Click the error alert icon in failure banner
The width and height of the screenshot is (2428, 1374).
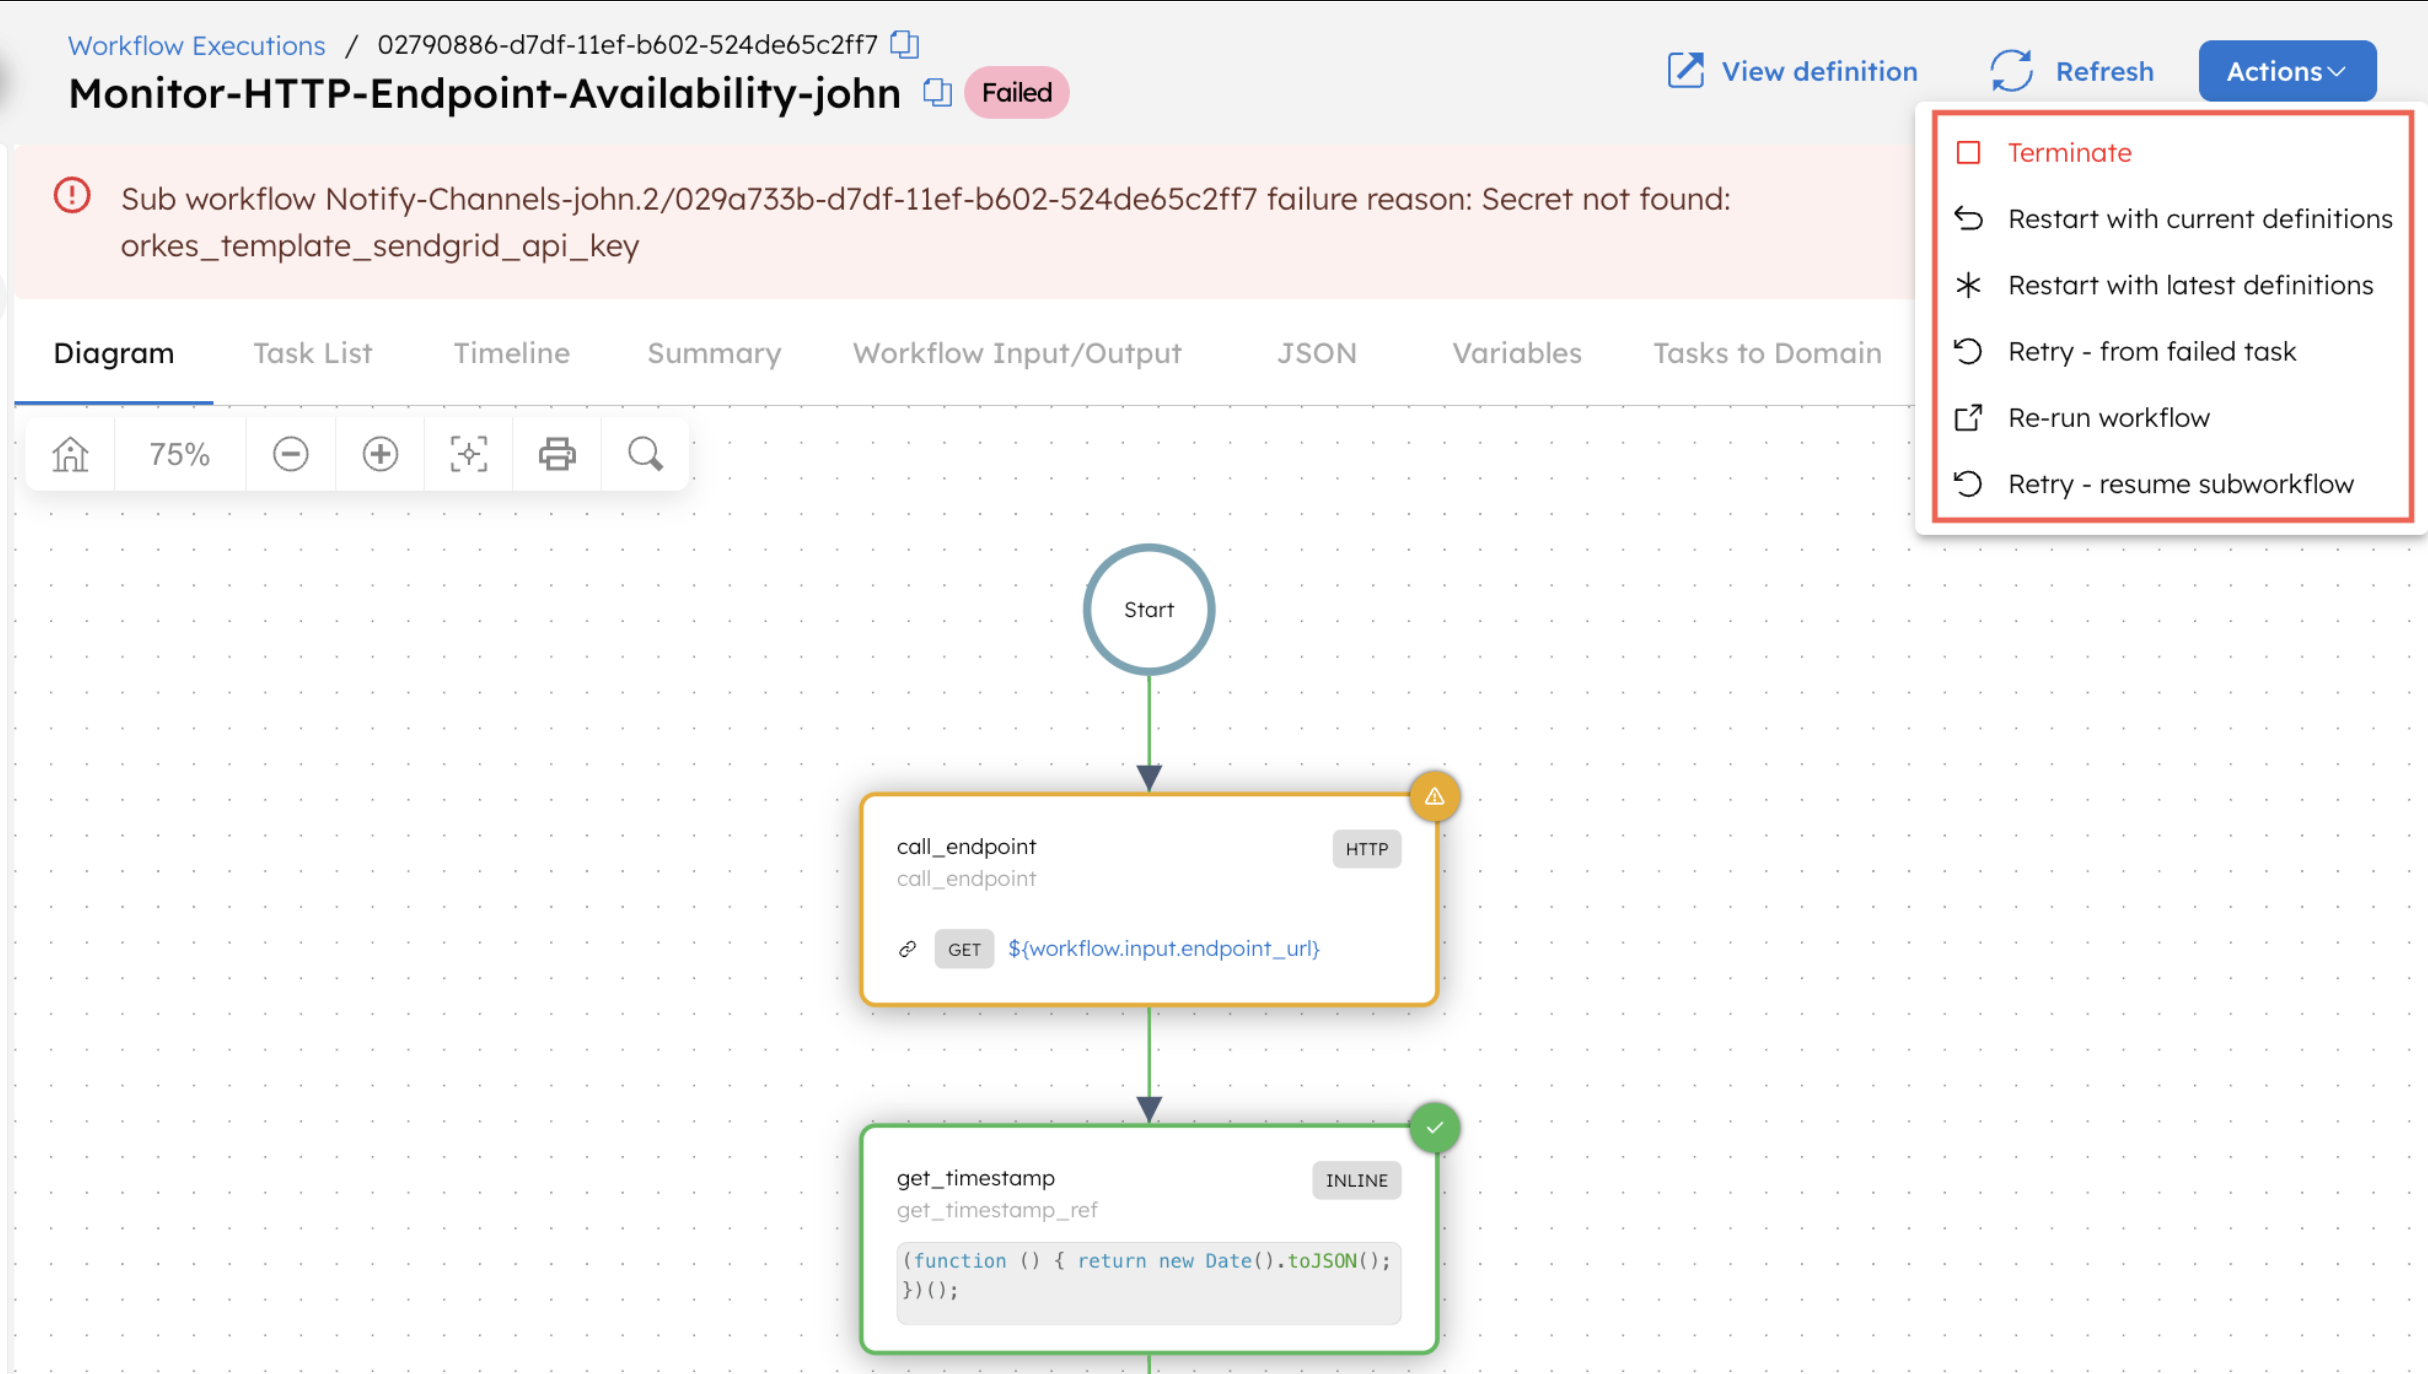pyautogui.click(x=71, y=196)
